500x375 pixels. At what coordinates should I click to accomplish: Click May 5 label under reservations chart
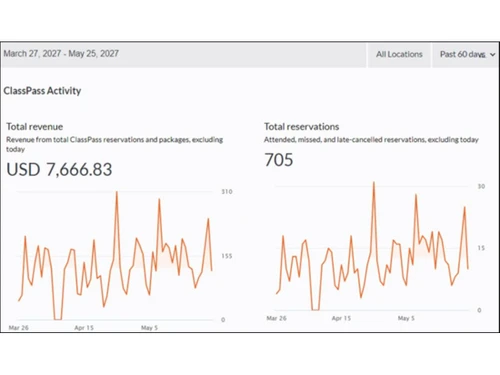pos(406,318)
